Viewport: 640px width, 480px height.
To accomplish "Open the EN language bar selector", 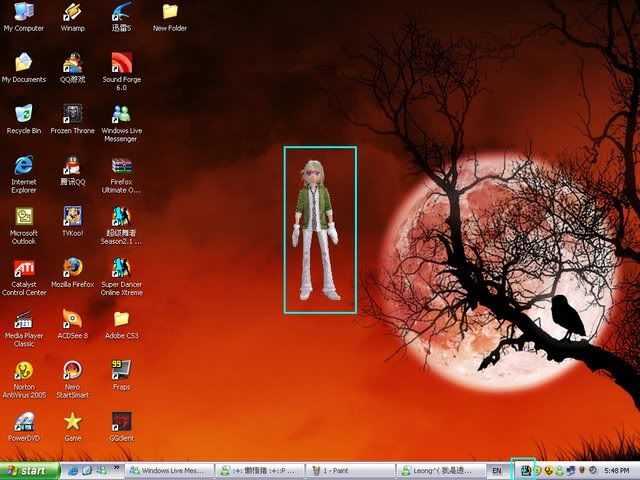I will click(497, 471).
